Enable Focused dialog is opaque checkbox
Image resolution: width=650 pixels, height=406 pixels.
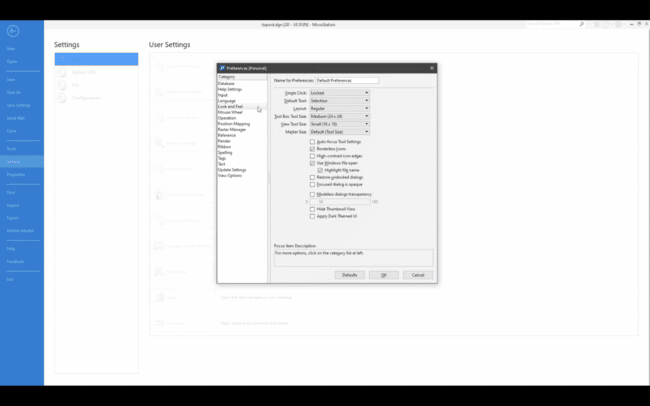coord(313,184)
